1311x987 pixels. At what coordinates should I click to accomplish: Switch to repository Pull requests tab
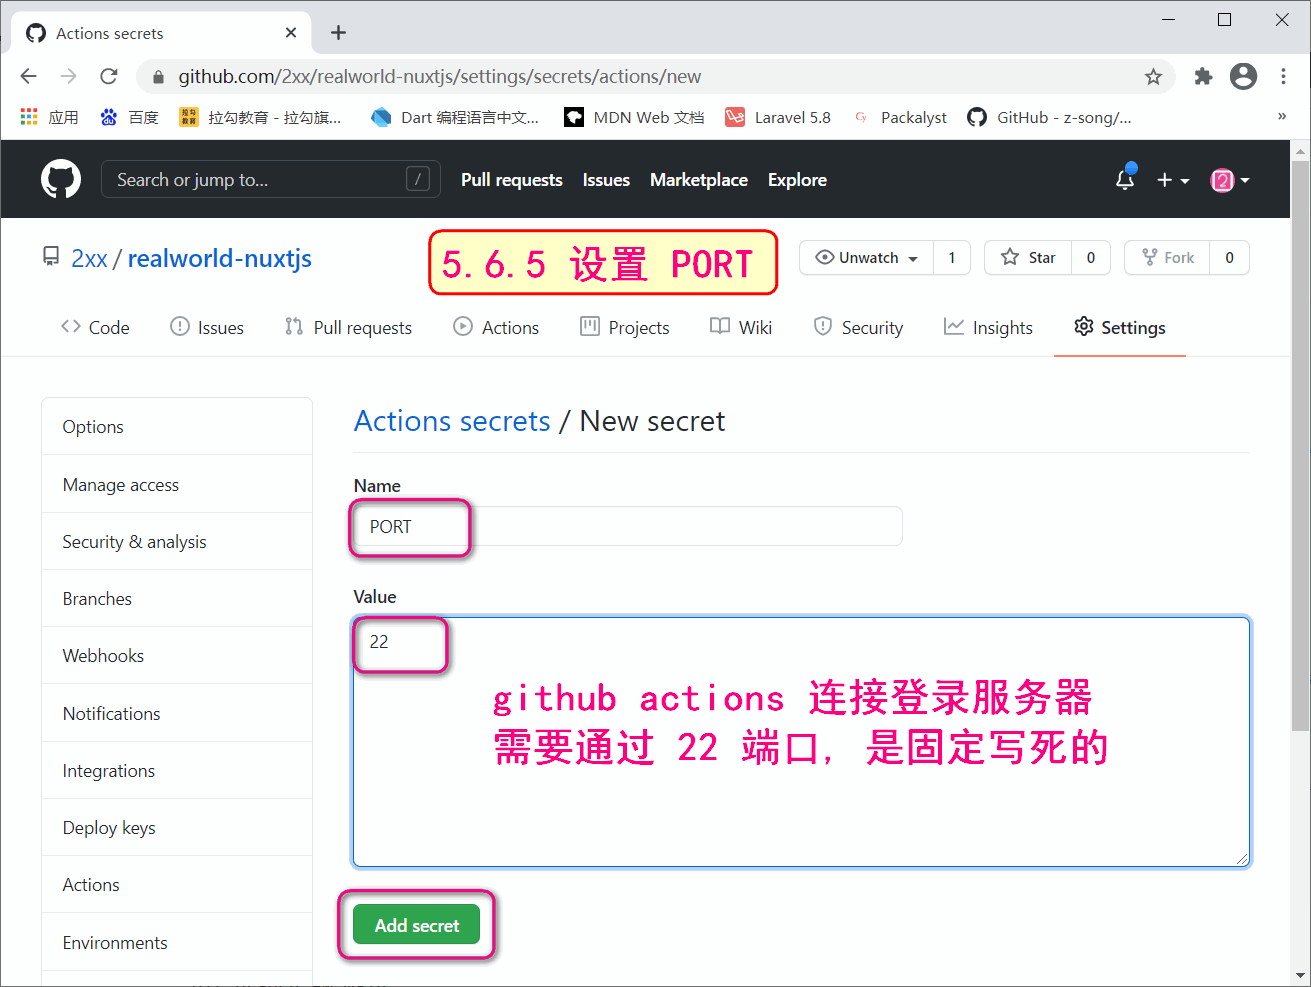[348, 327]
